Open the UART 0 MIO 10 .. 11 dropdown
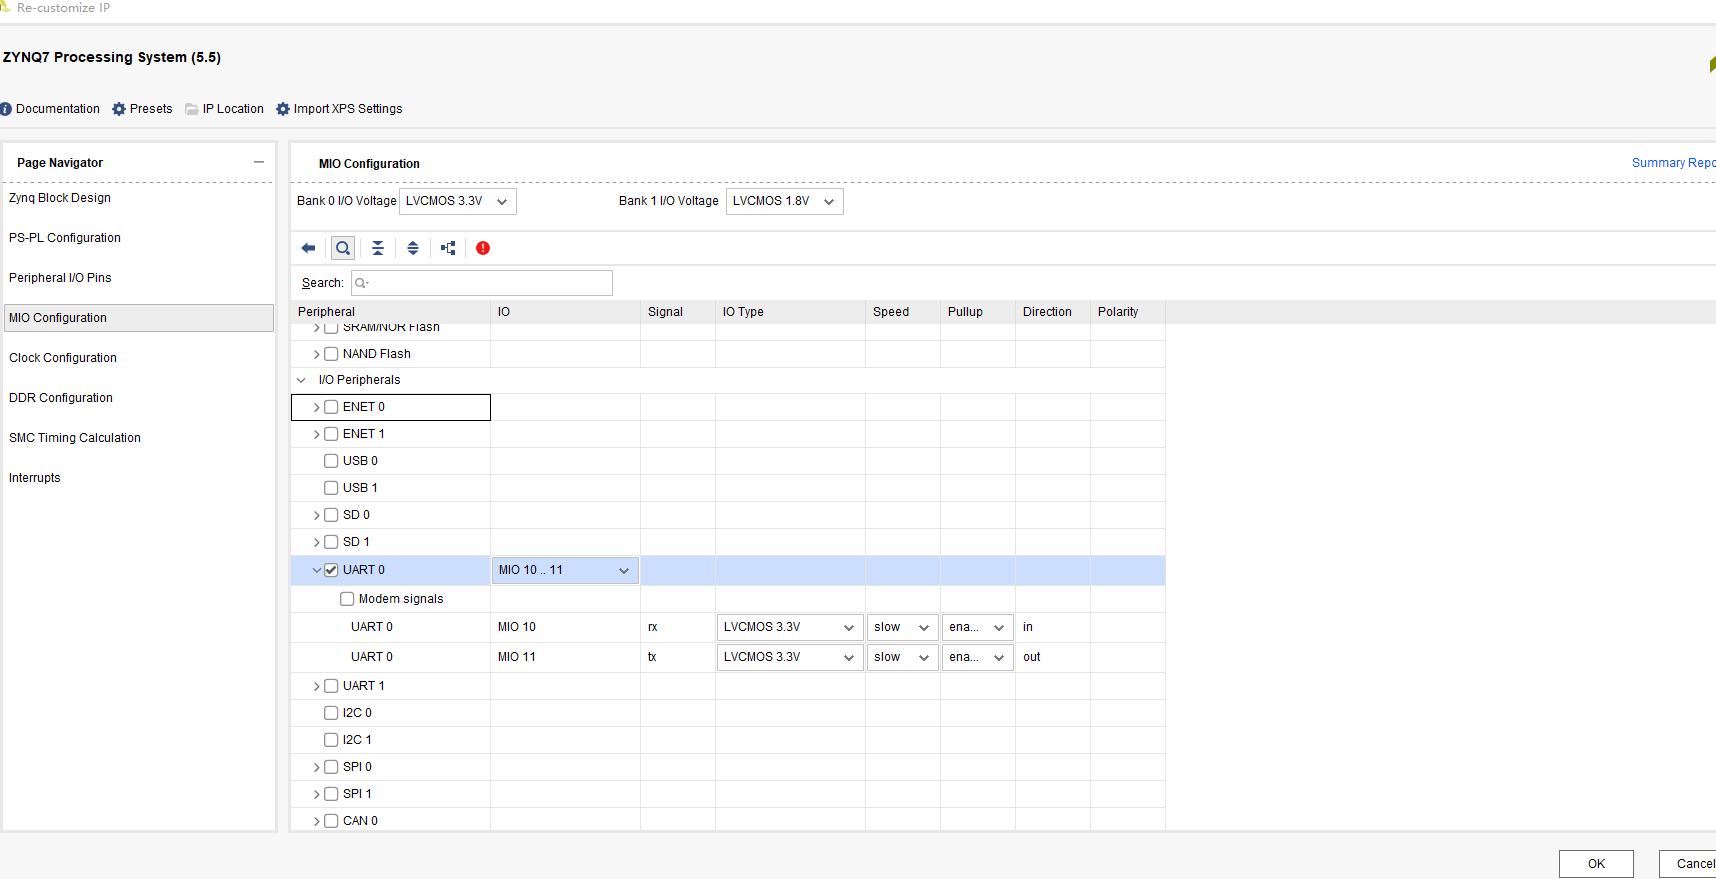Image resolution: width=1716 pixels, height=879 pixels. pyautogui.click(x=565, y=570)
